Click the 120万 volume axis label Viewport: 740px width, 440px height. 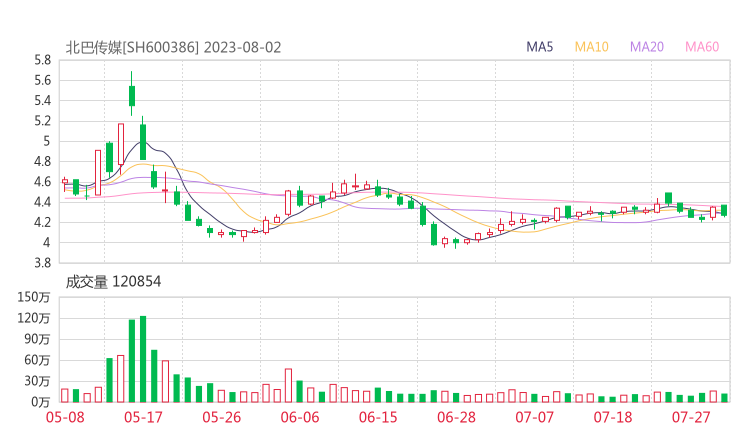34,318
